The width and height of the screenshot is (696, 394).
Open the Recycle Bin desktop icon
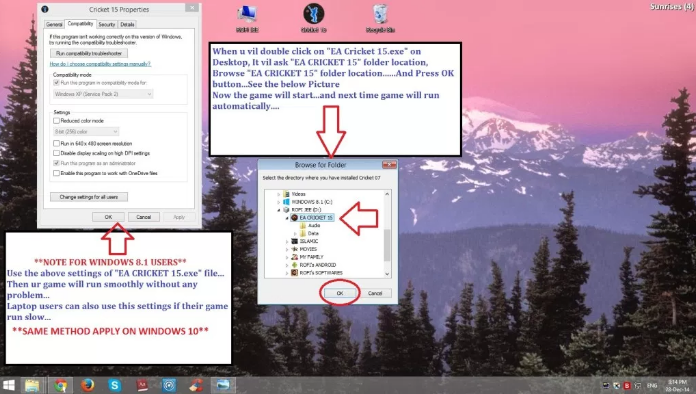(380, 18)
